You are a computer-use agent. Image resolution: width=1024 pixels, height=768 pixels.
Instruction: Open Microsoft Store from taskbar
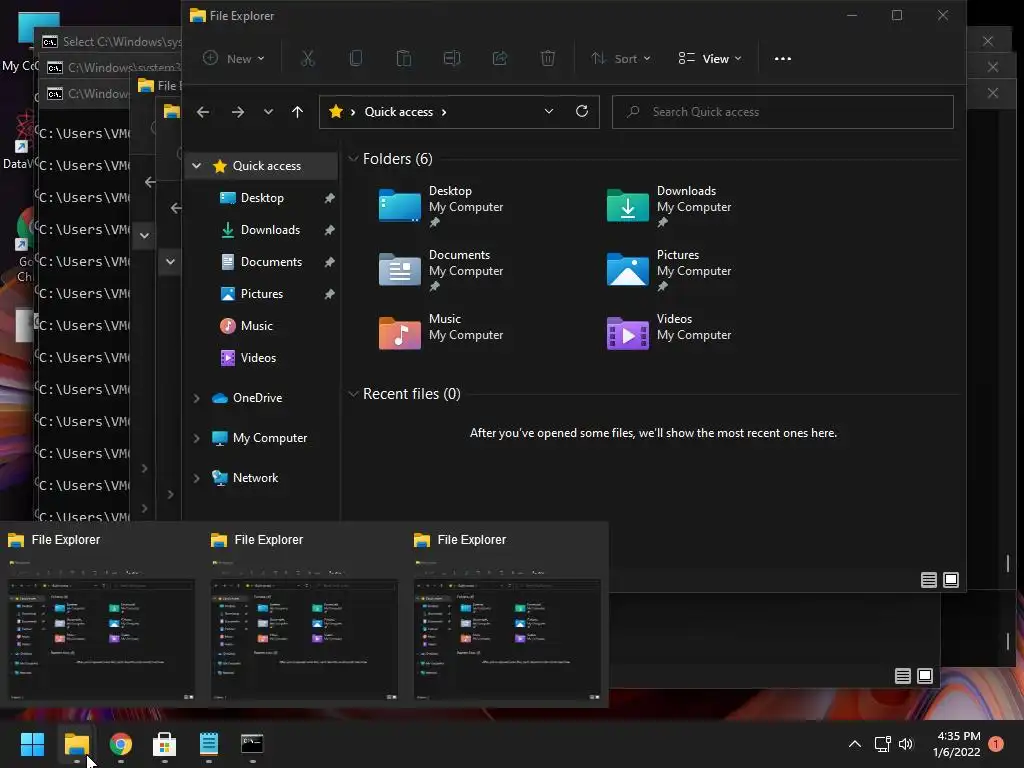[x=165, y=744]
